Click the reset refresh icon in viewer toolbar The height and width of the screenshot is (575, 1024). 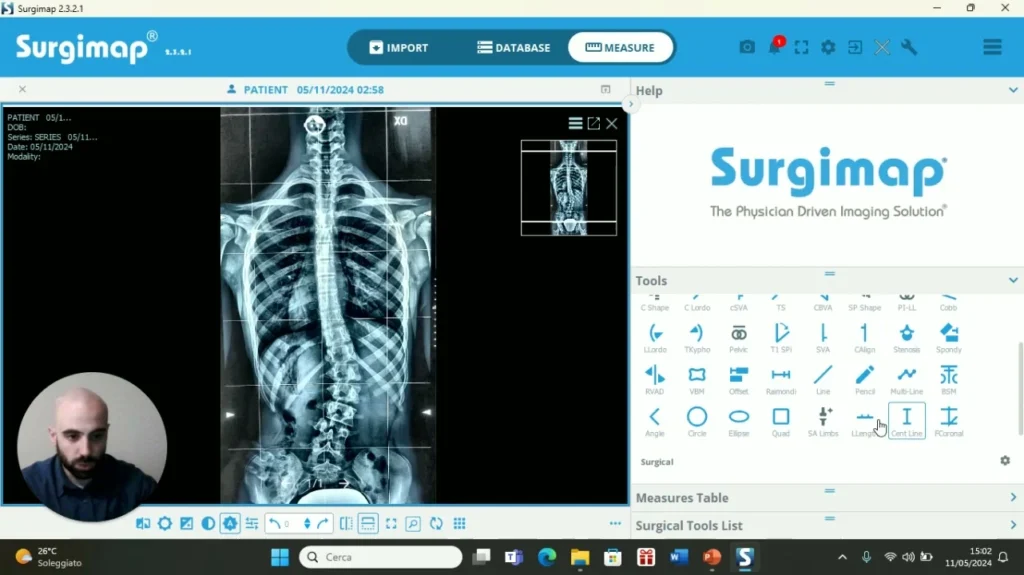(x=436, y=523)
